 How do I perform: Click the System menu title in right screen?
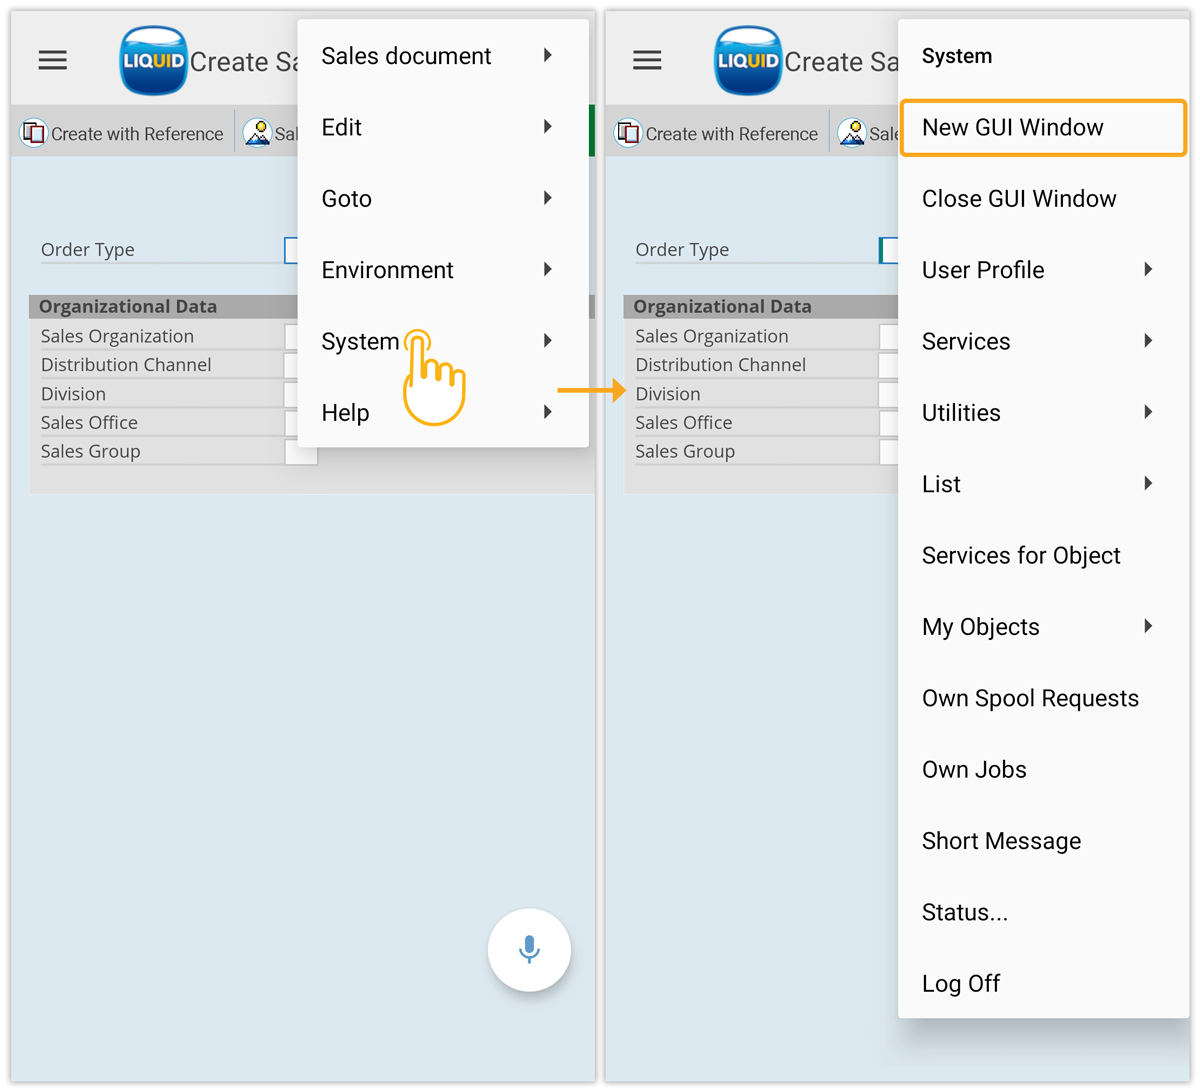click(957, 56)
